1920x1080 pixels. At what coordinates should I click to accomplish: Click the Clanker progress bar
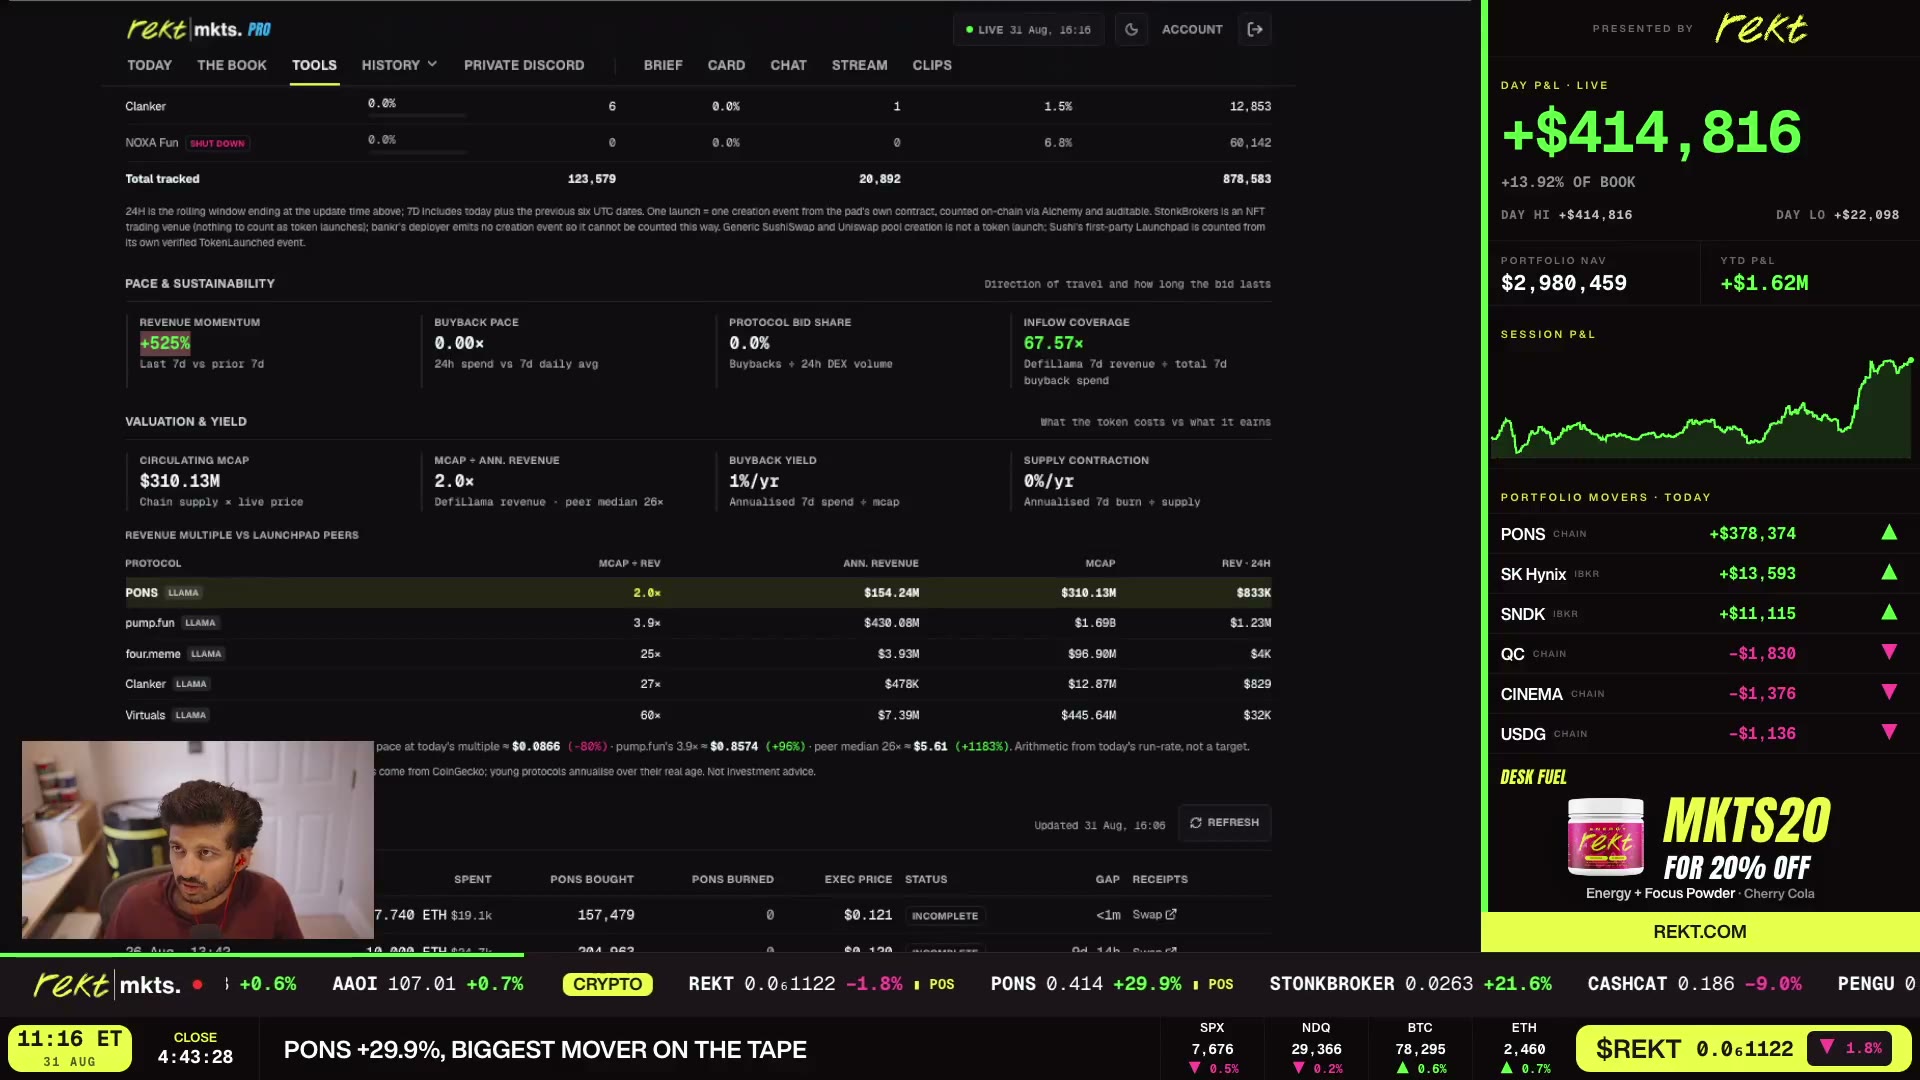417,116
